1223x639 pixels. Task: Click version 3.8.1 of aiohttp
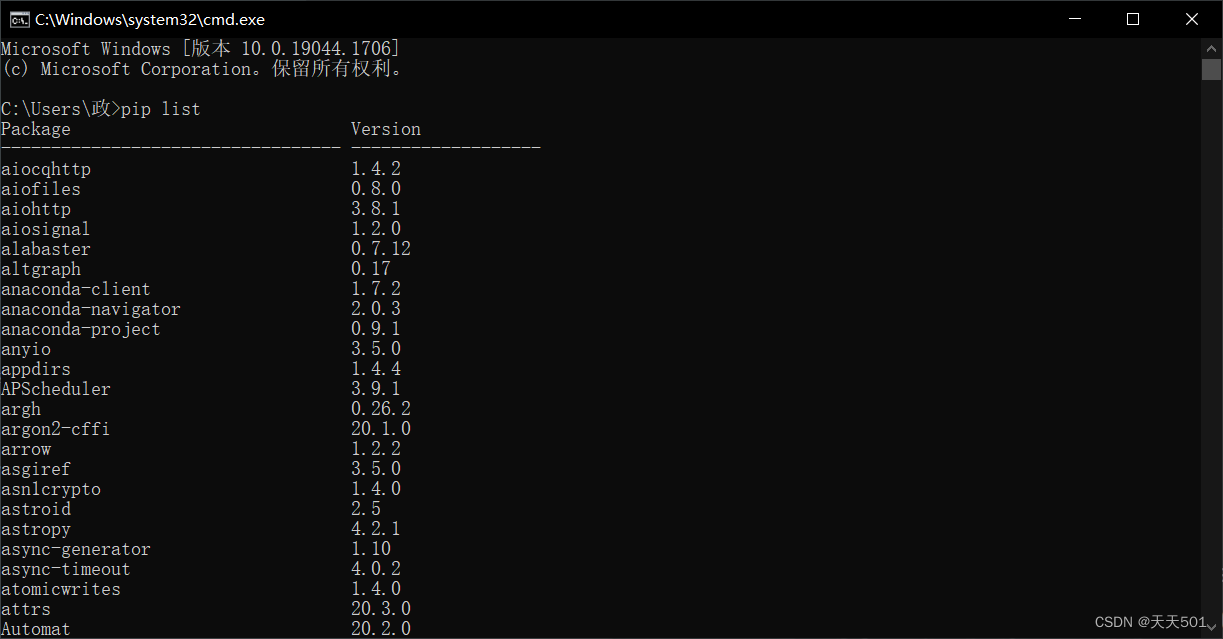click(x=376, y=209)
